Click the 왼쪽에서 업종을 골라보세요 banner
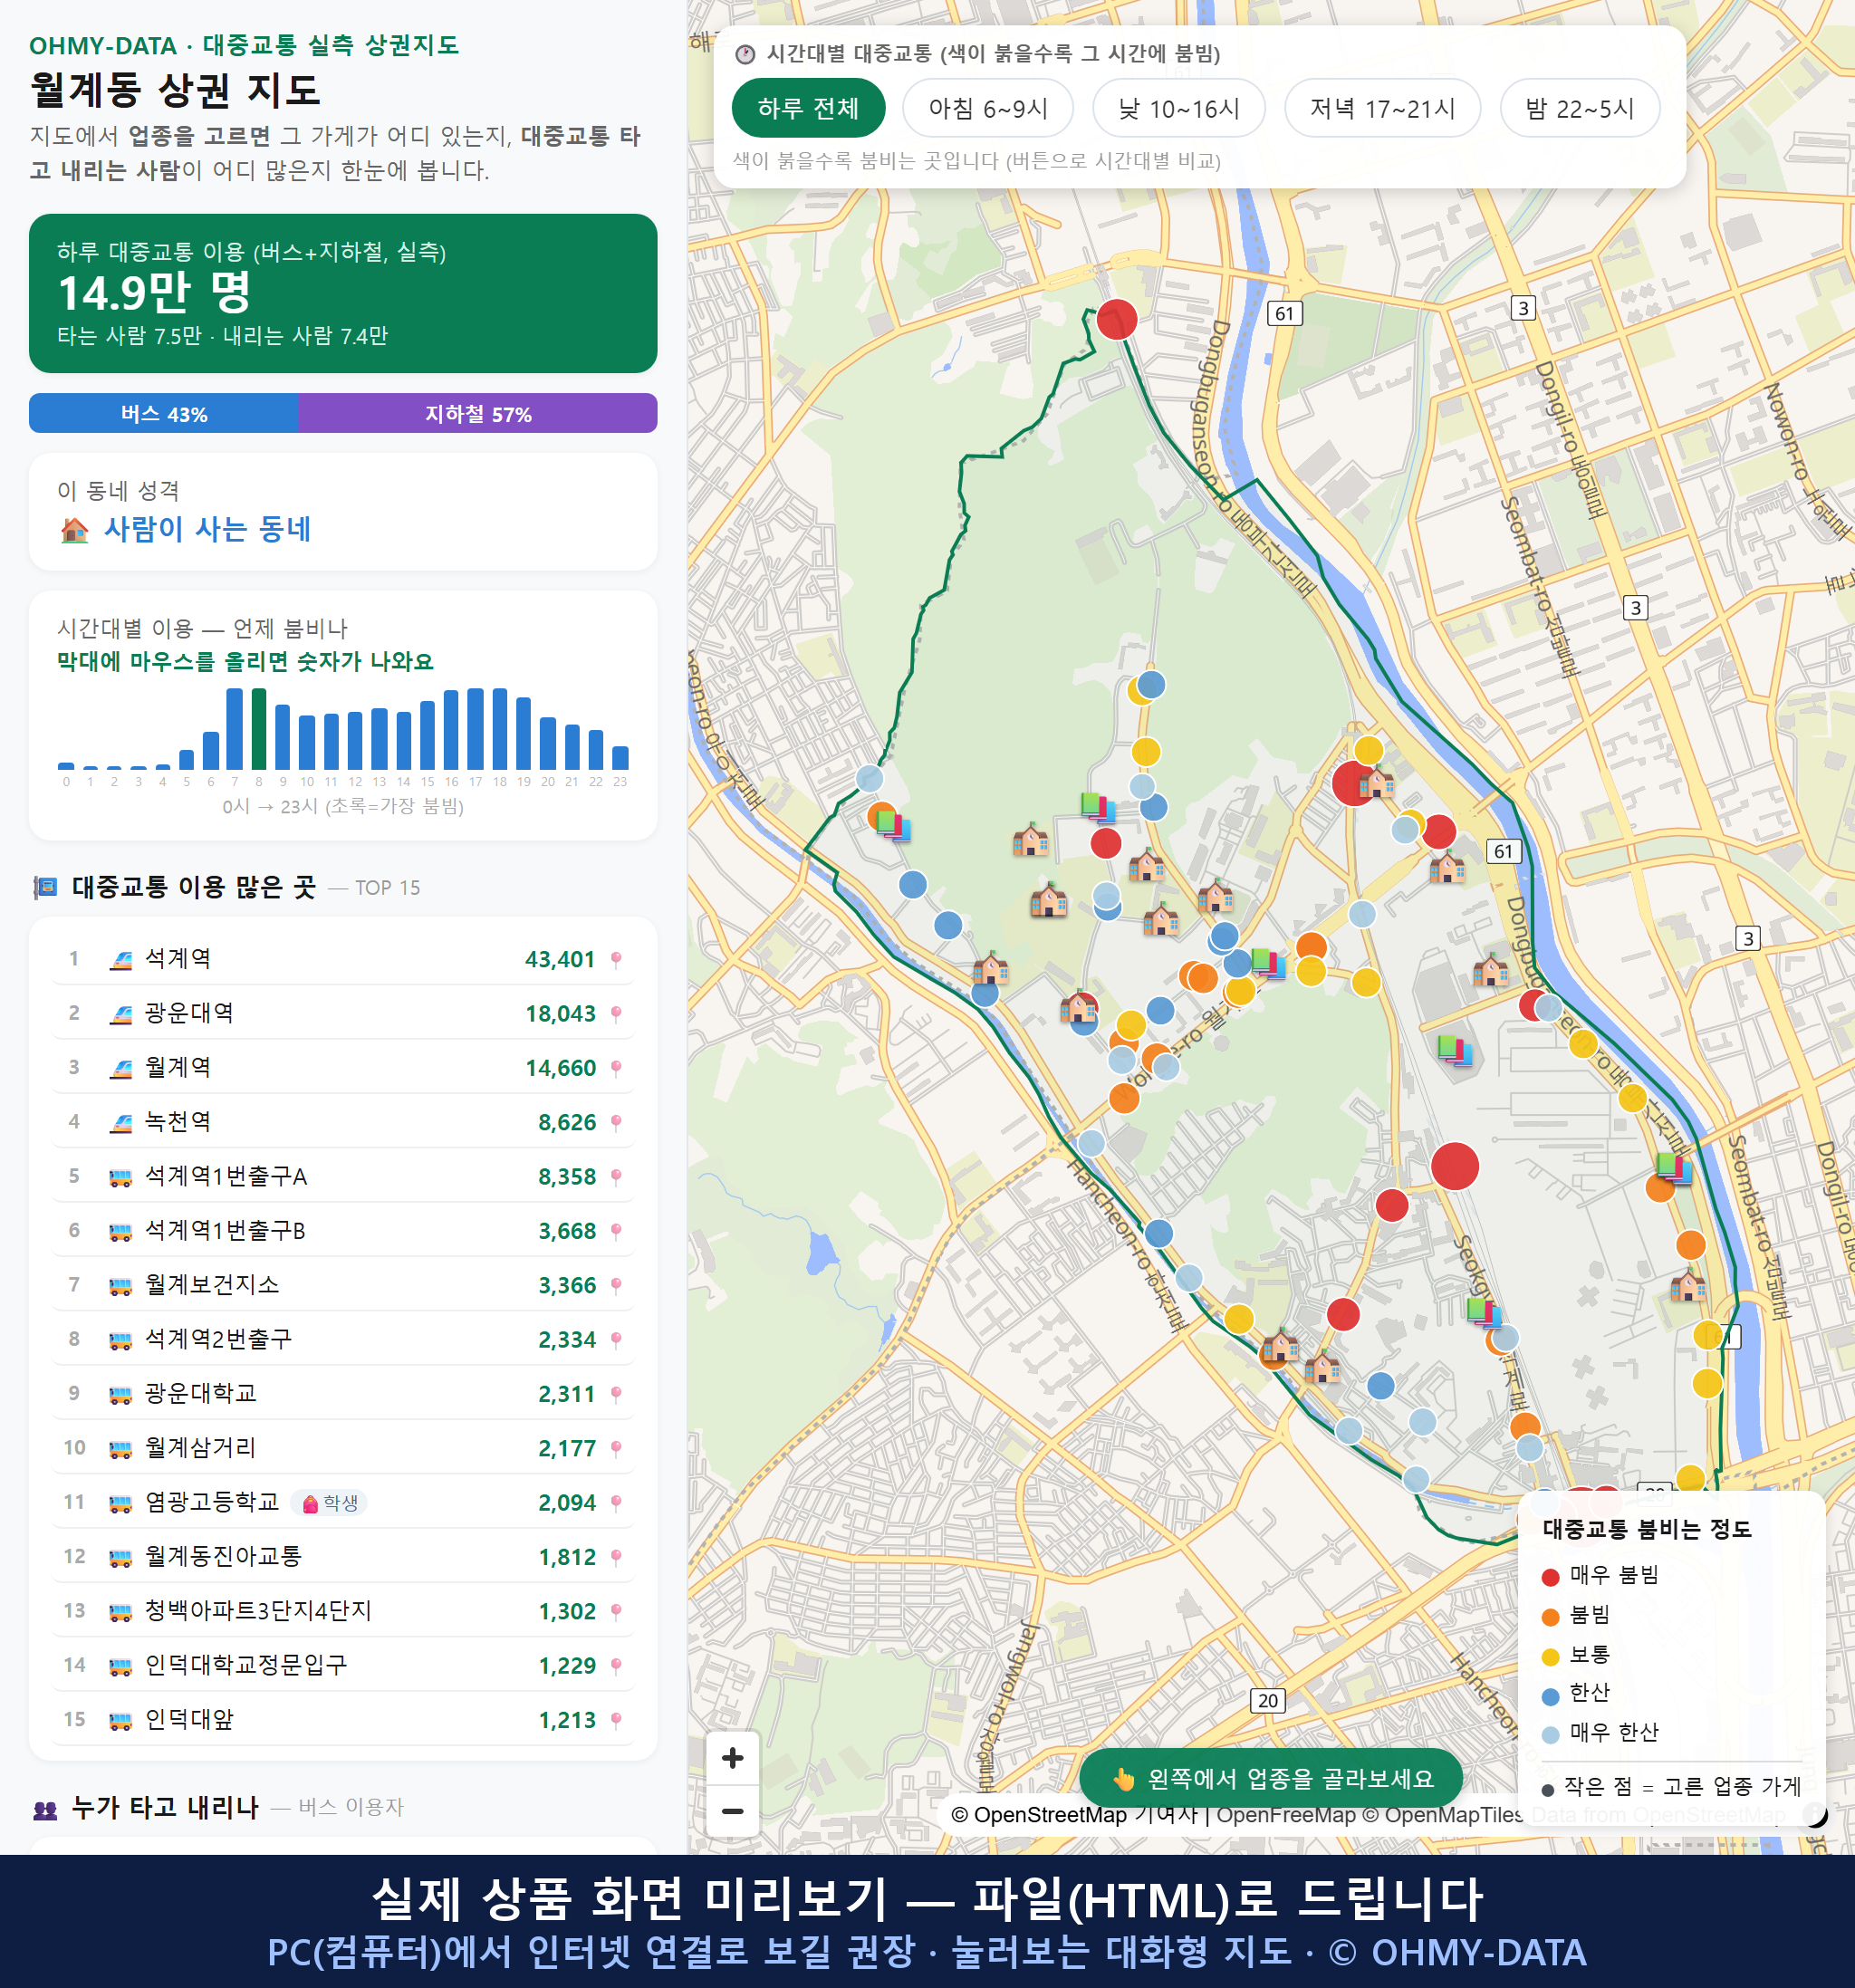This screenshot has width=1855, height=1988. coord(1270,1778)
